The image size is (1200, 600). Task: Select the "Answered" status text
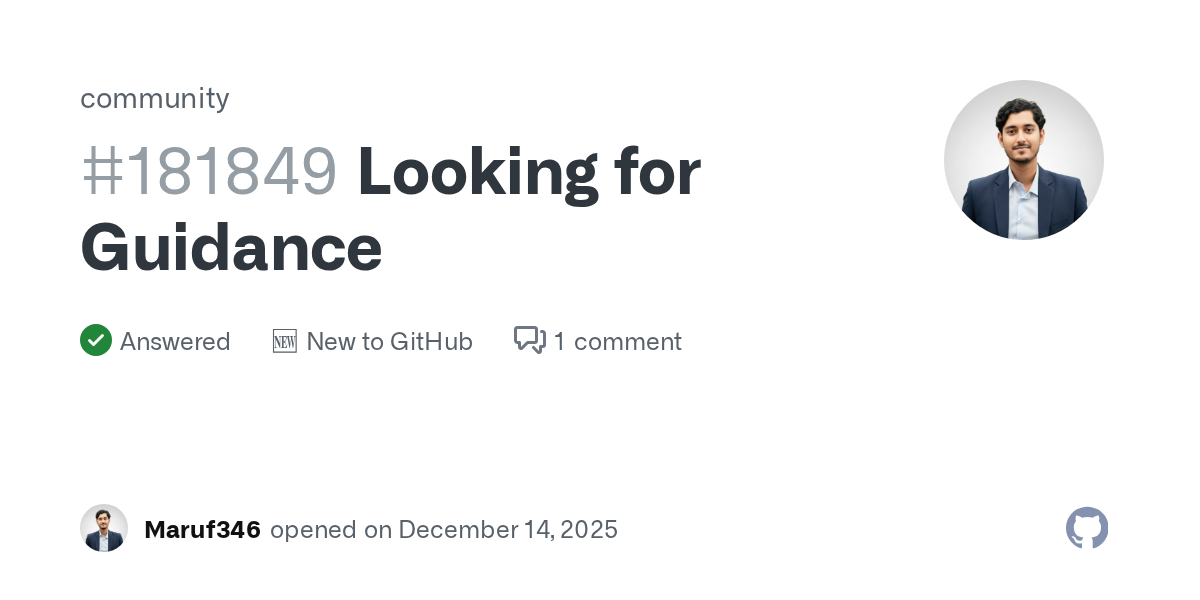point(175,342)
